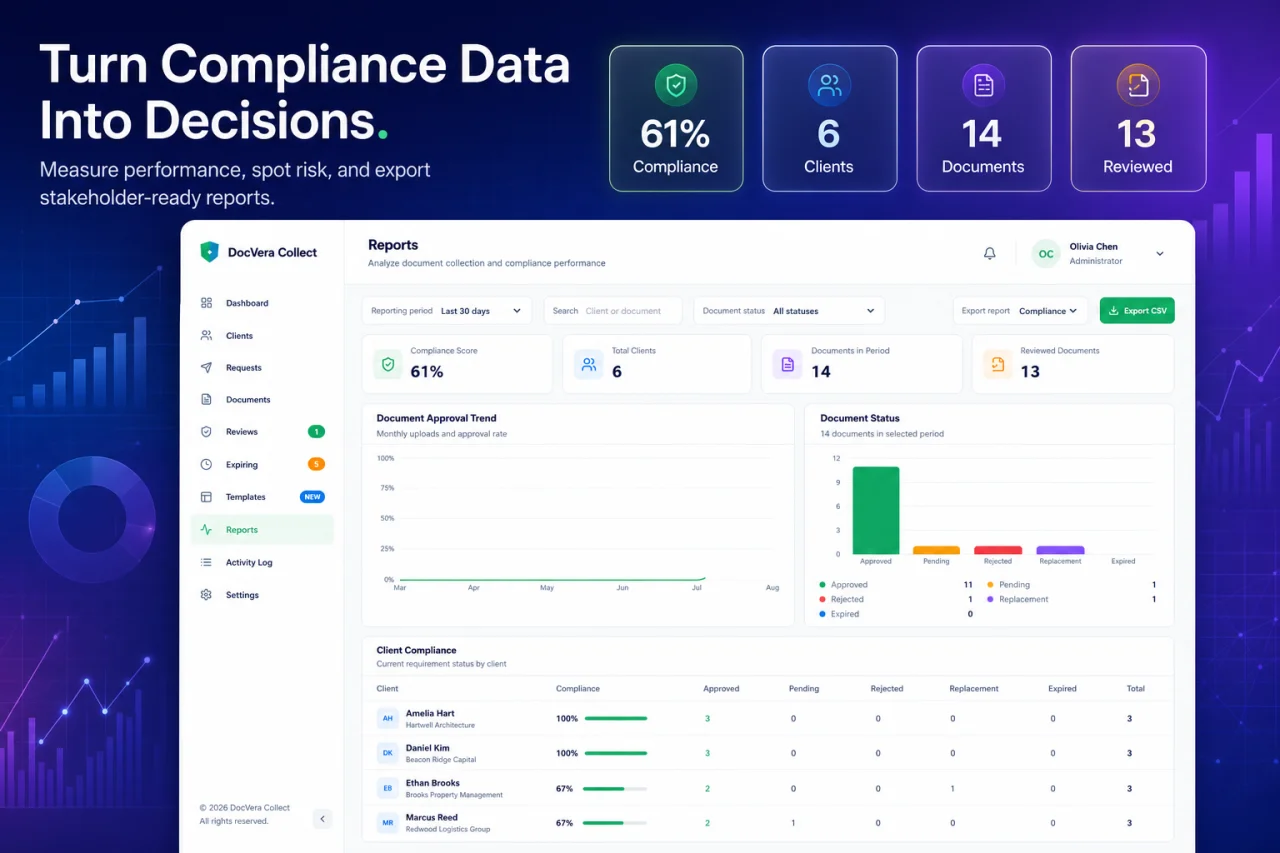Click the Redwood Logistics Group company text

click(448, 830)
